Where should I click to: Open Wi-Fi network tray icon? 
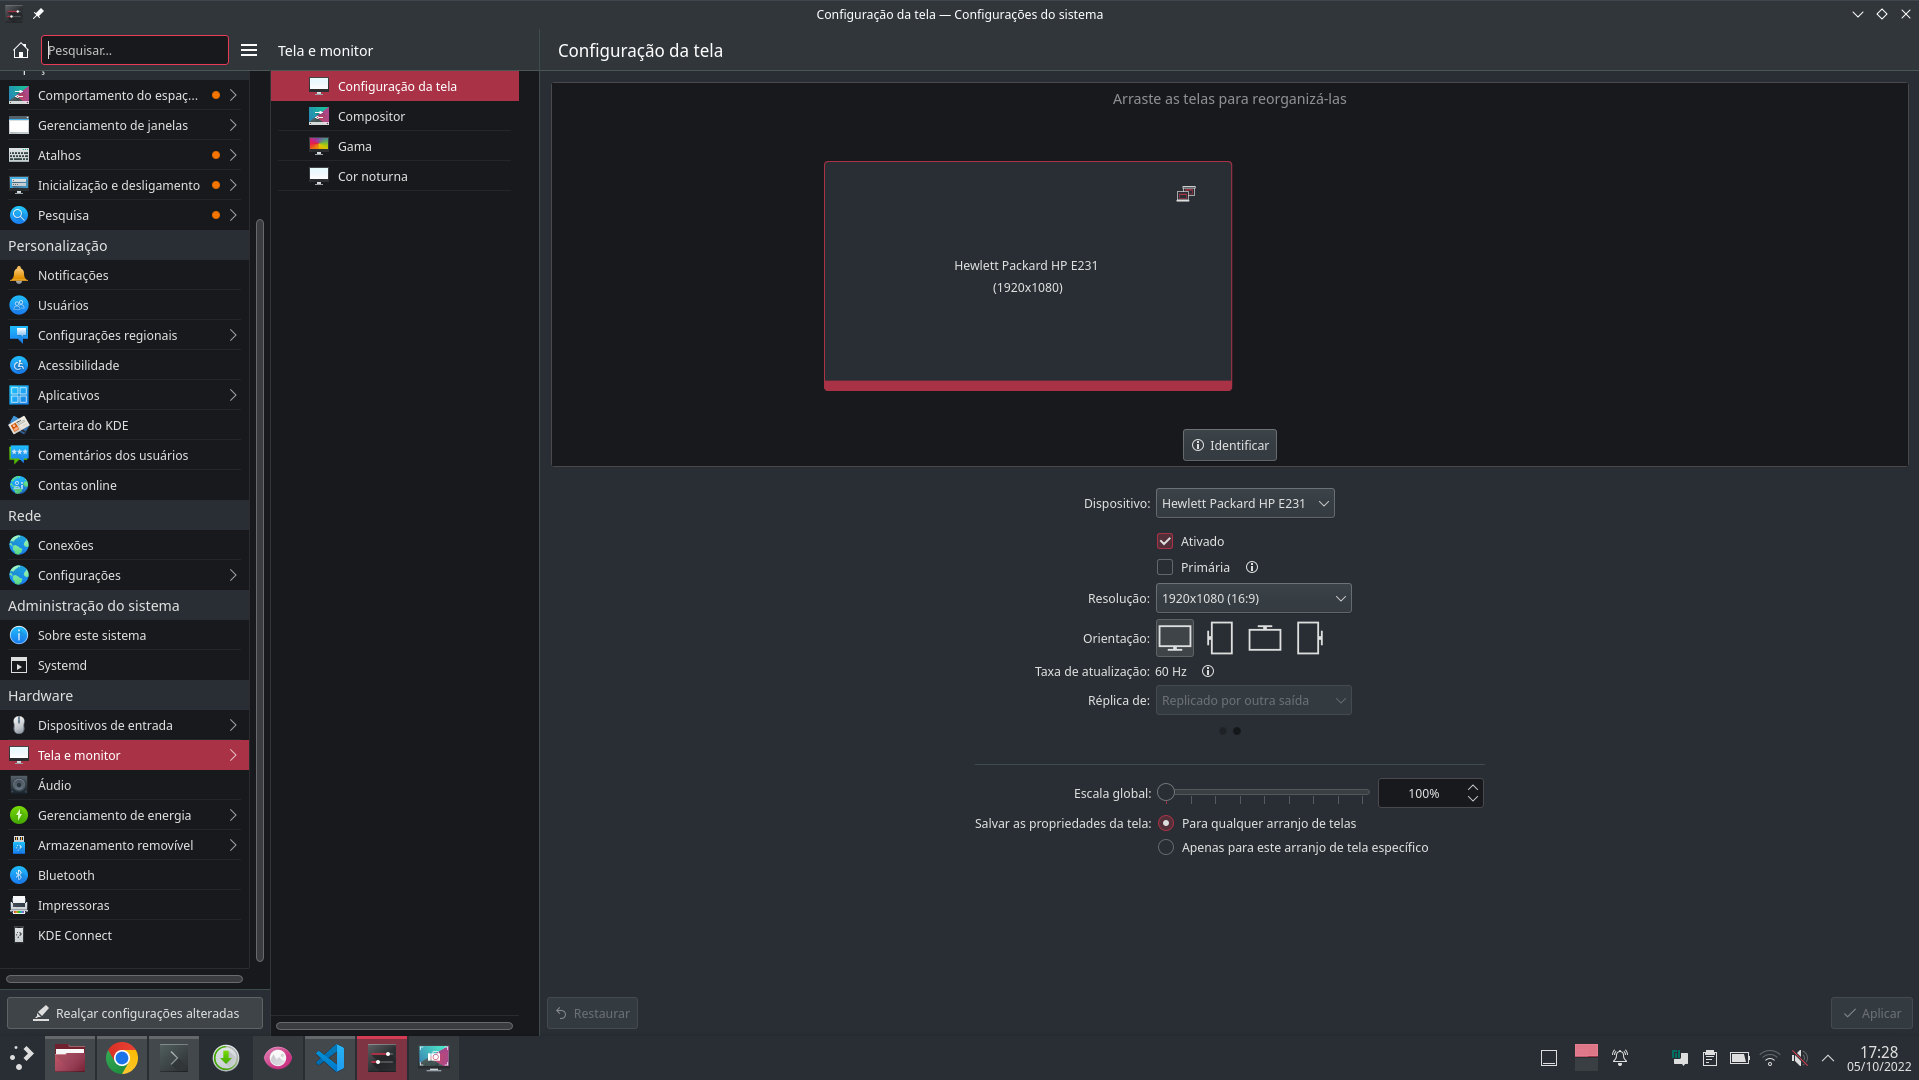[1770, 1058]
